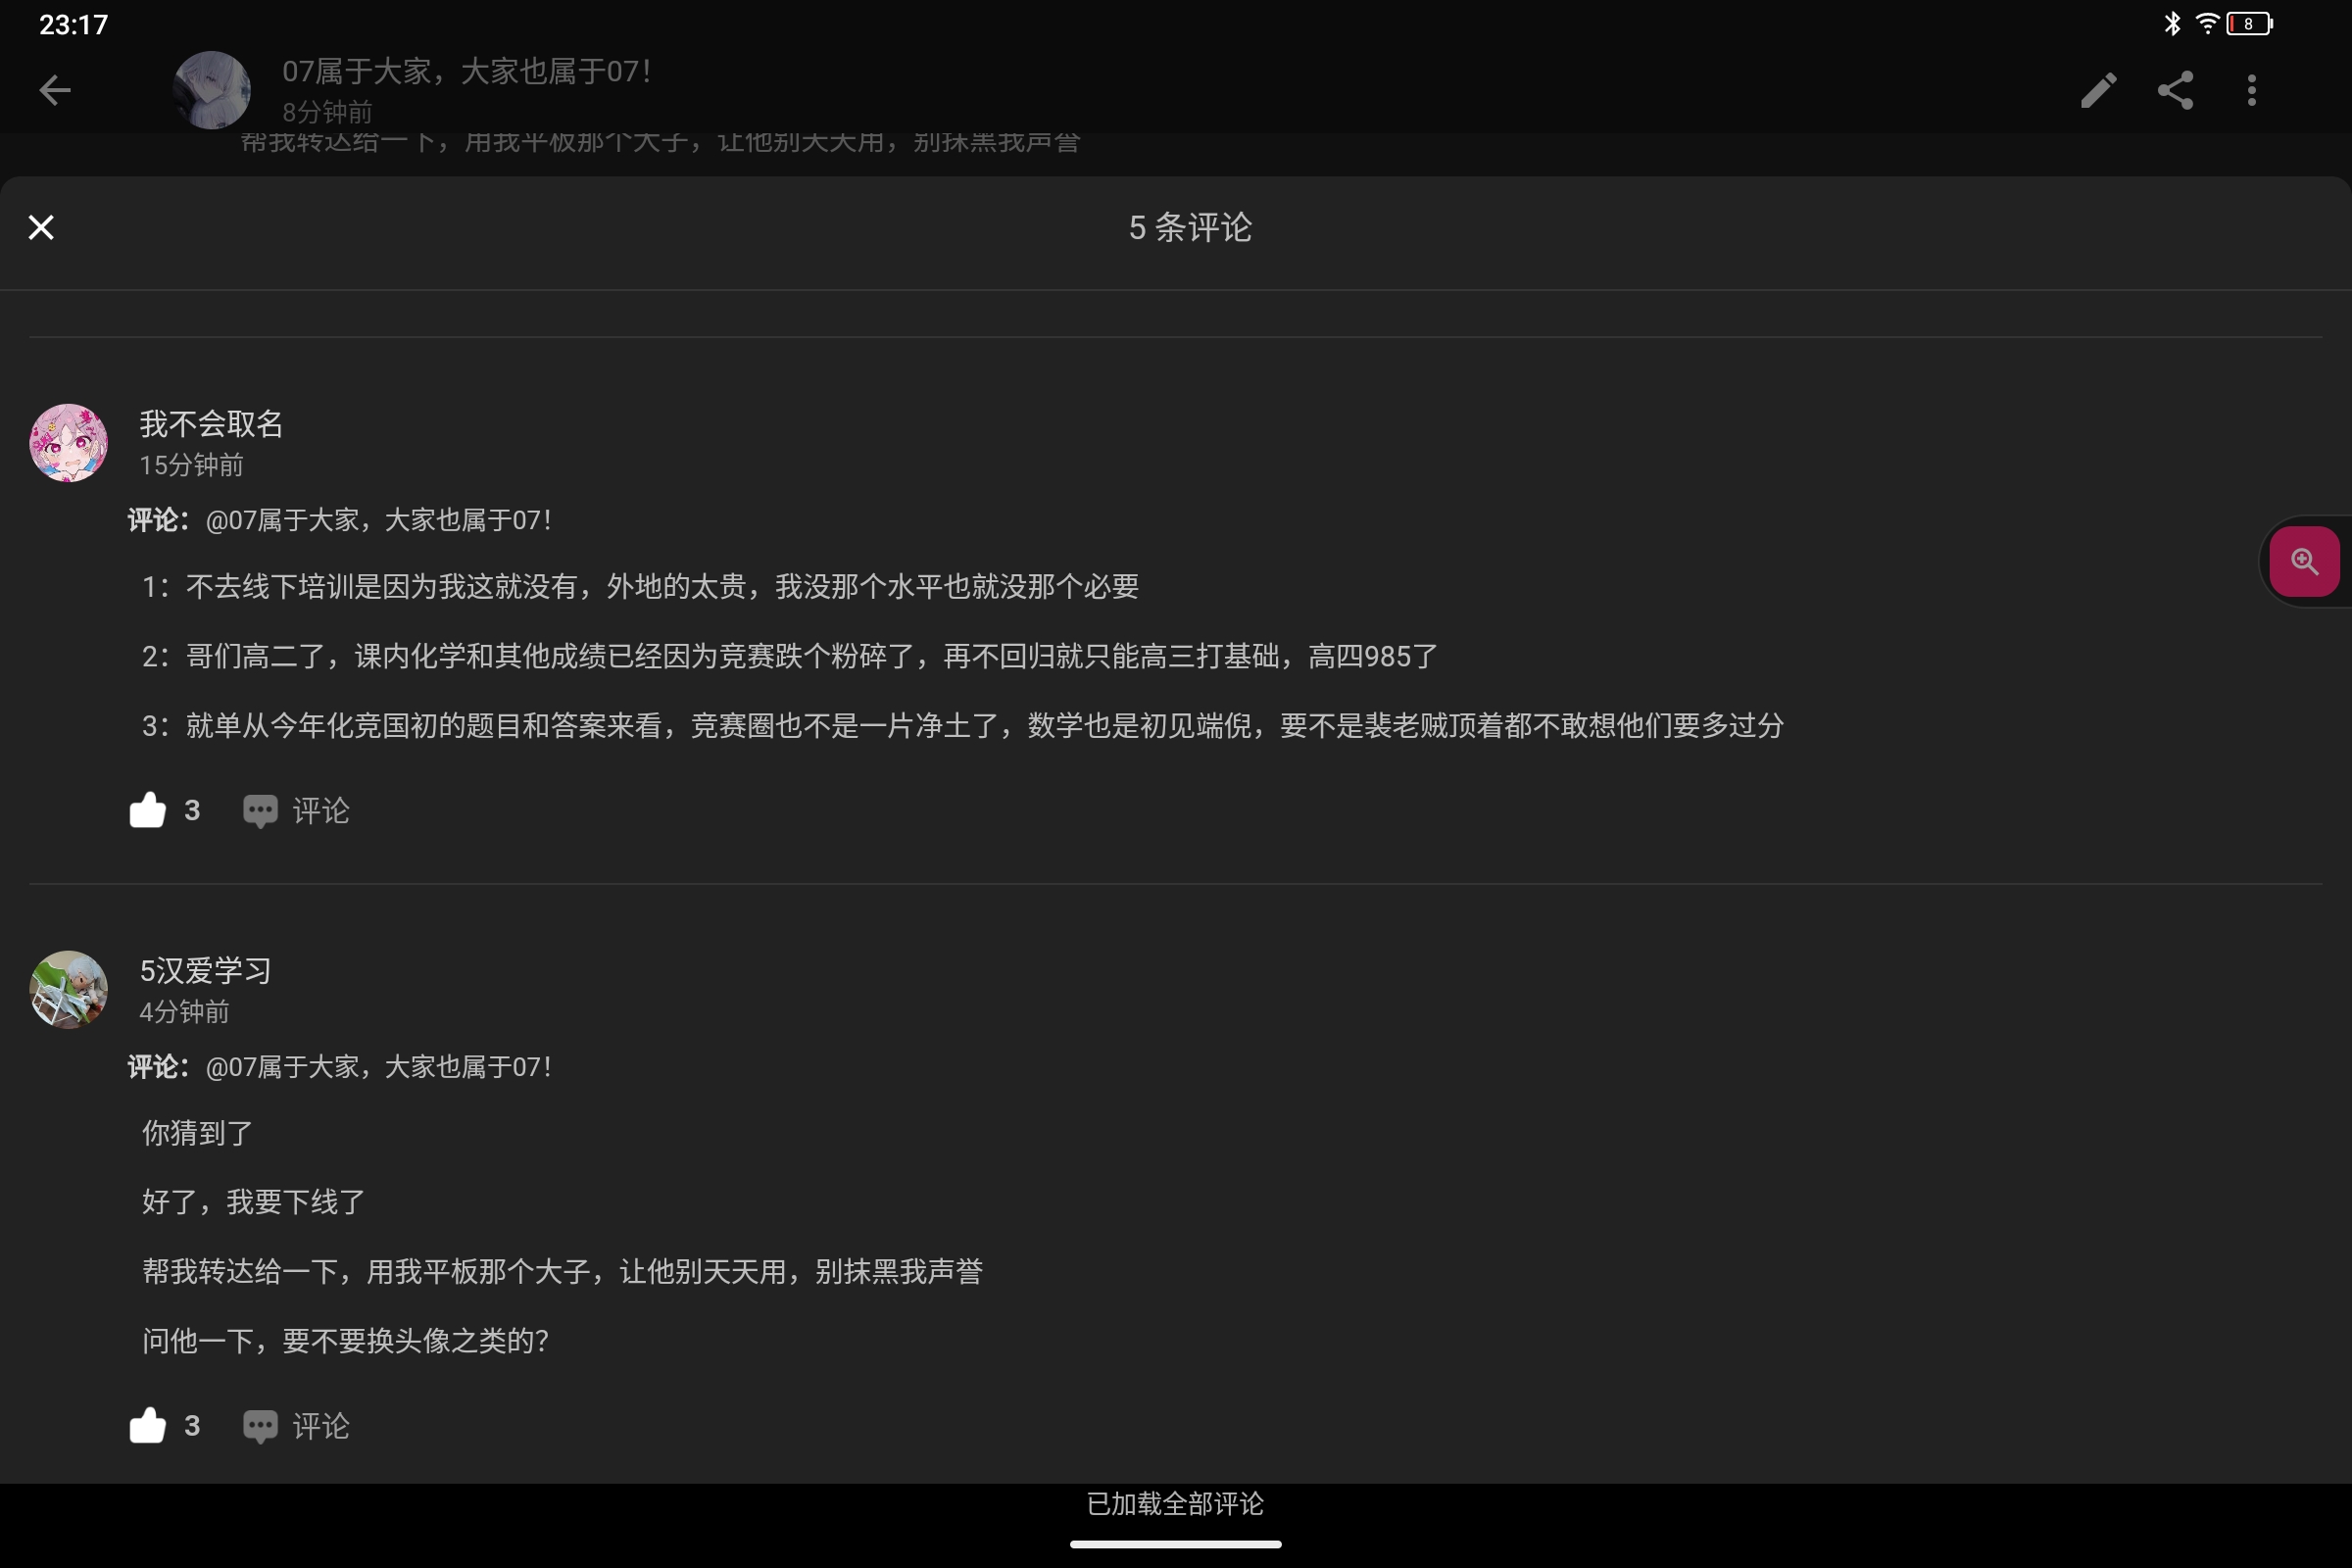This screenshot has height=1568, width=2352.
Task: Tap the pink magnifier zoom button
Action: click(2304, 561)
